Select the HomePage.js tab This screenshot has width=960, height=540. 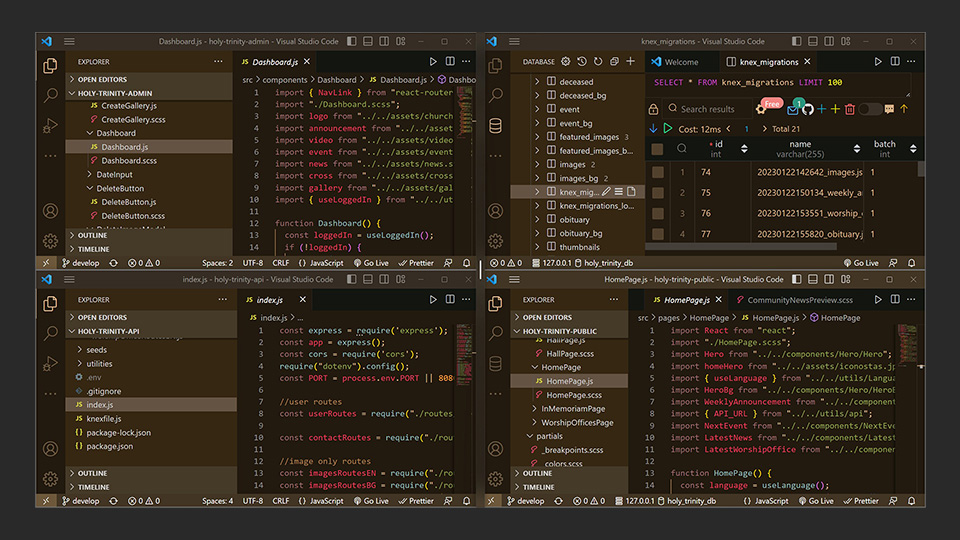tap(688, 300)
